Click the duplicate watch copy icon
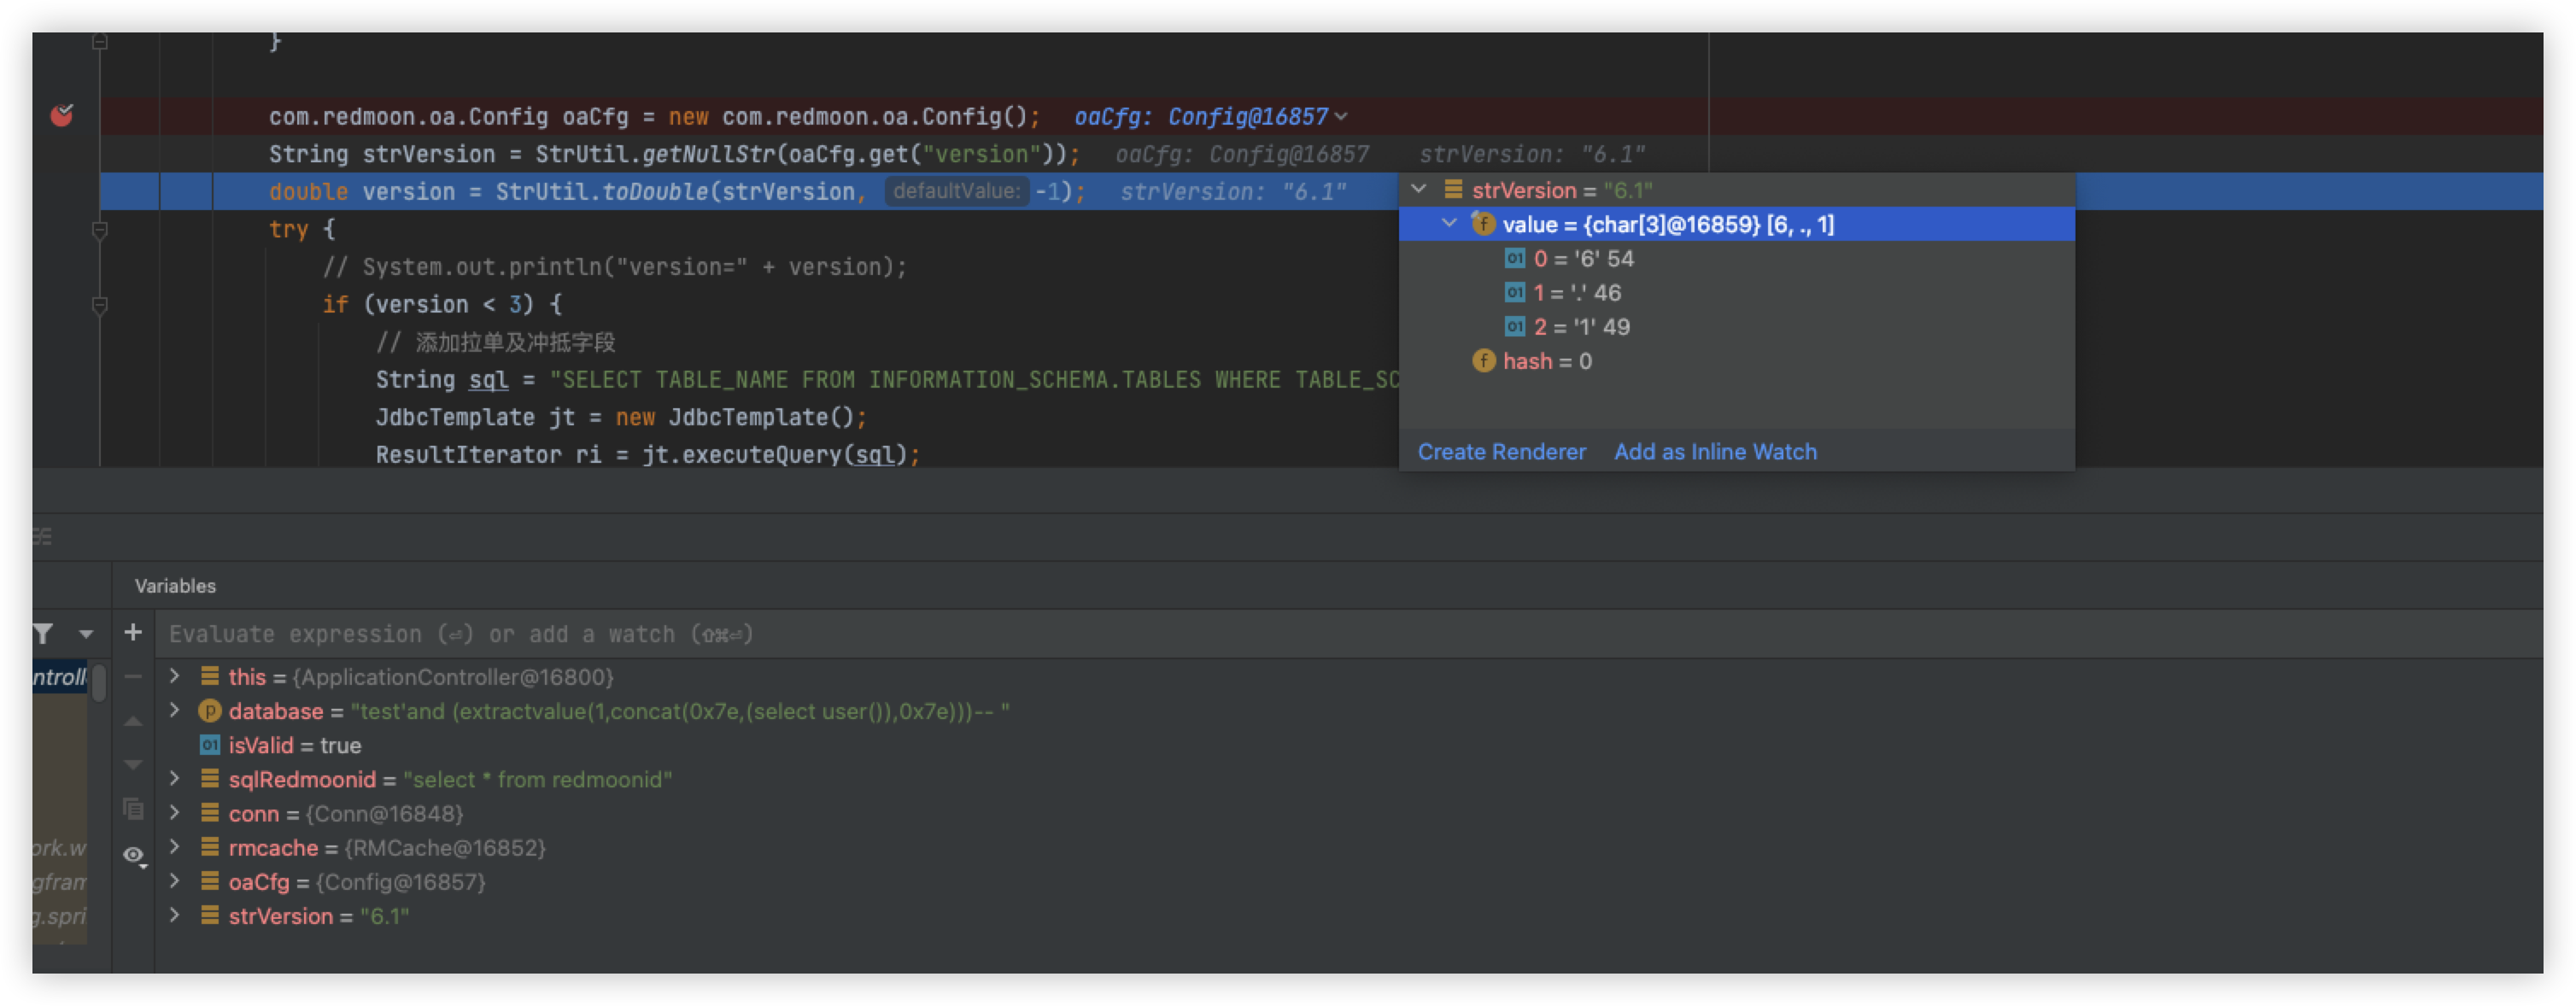2576x1006 pixels. [x=133, y=808]
